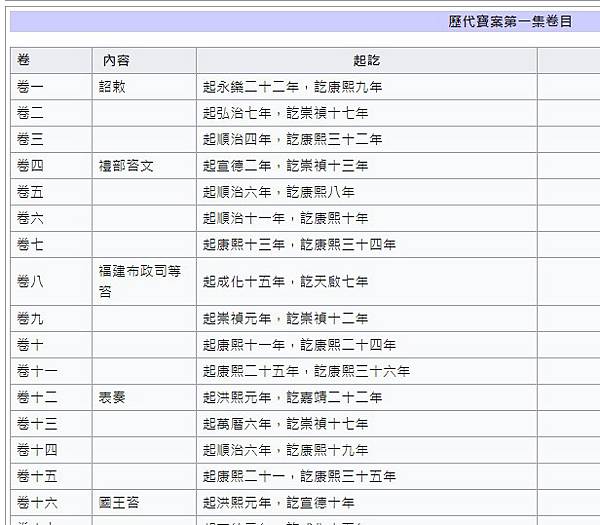Select the 卷十三 cell
The image size is (600, 525).
(51, 424)
